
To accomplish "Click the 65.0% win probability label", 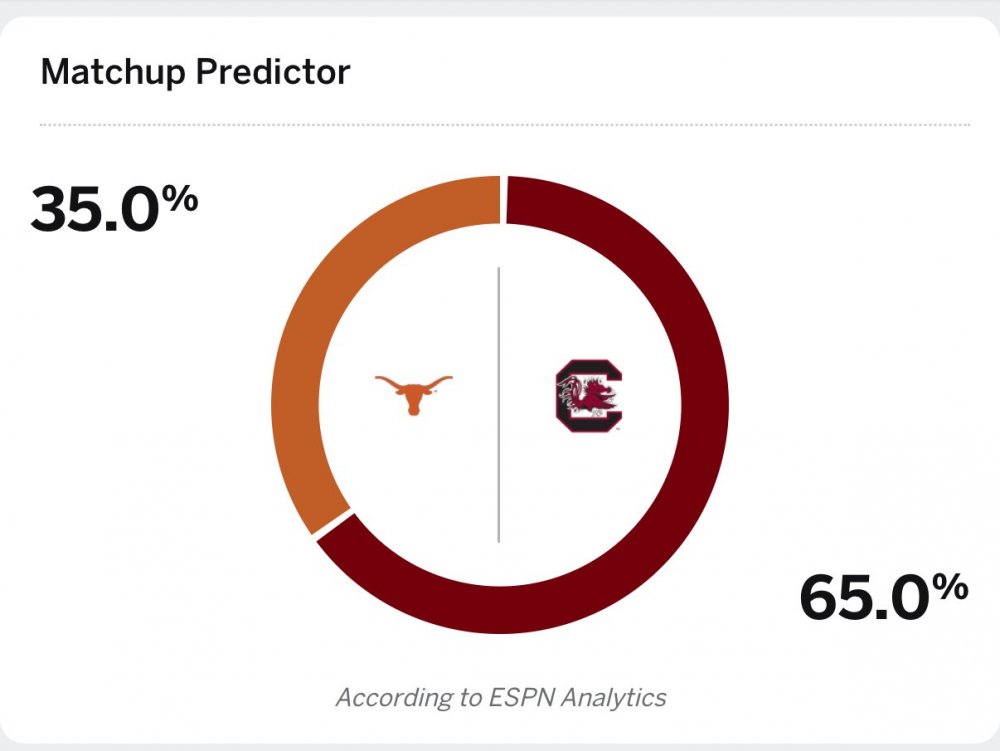I will [x=883, y=597].
